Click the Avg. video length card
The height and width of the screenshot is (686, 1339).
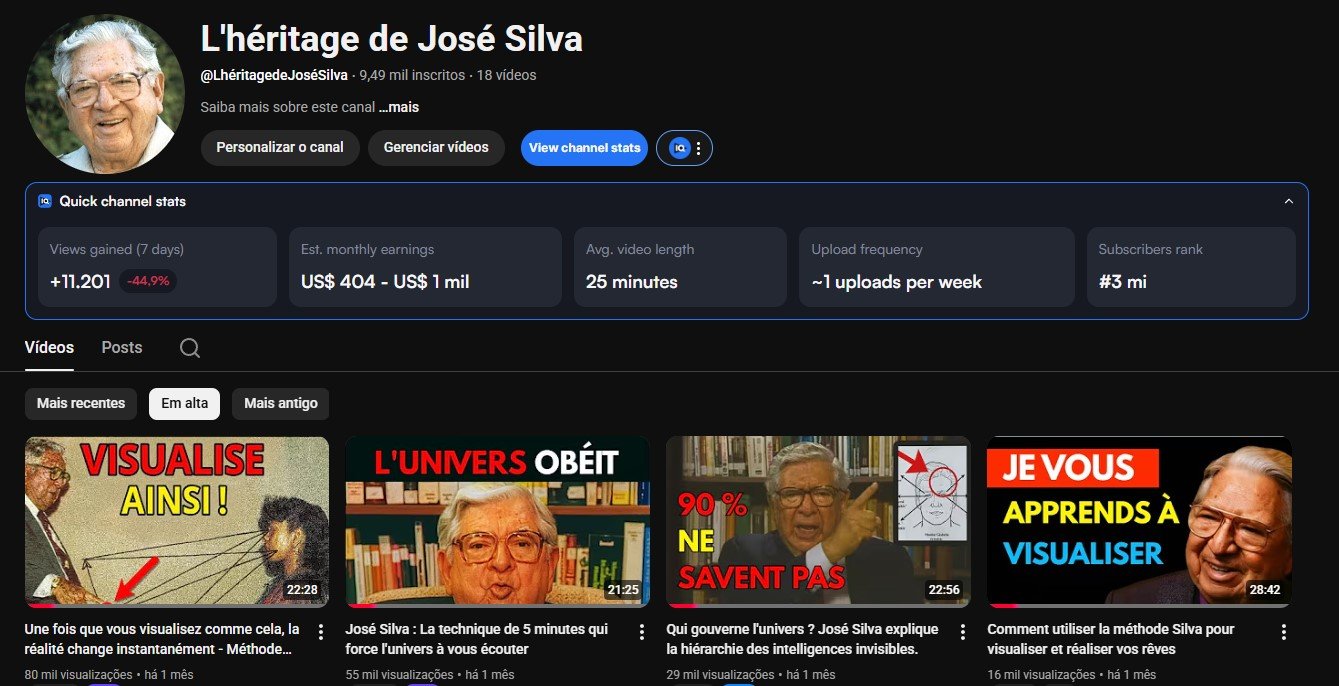tap(680, 267)
